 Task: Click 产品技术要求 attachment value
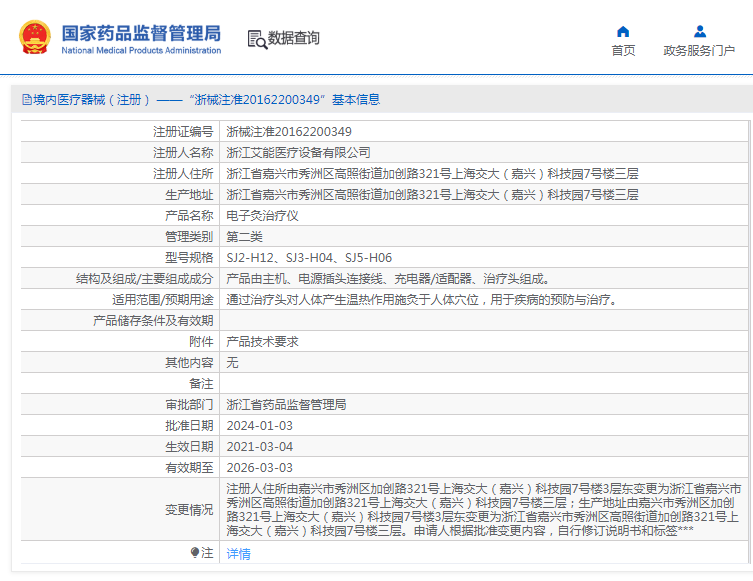[x=262, y=342]
